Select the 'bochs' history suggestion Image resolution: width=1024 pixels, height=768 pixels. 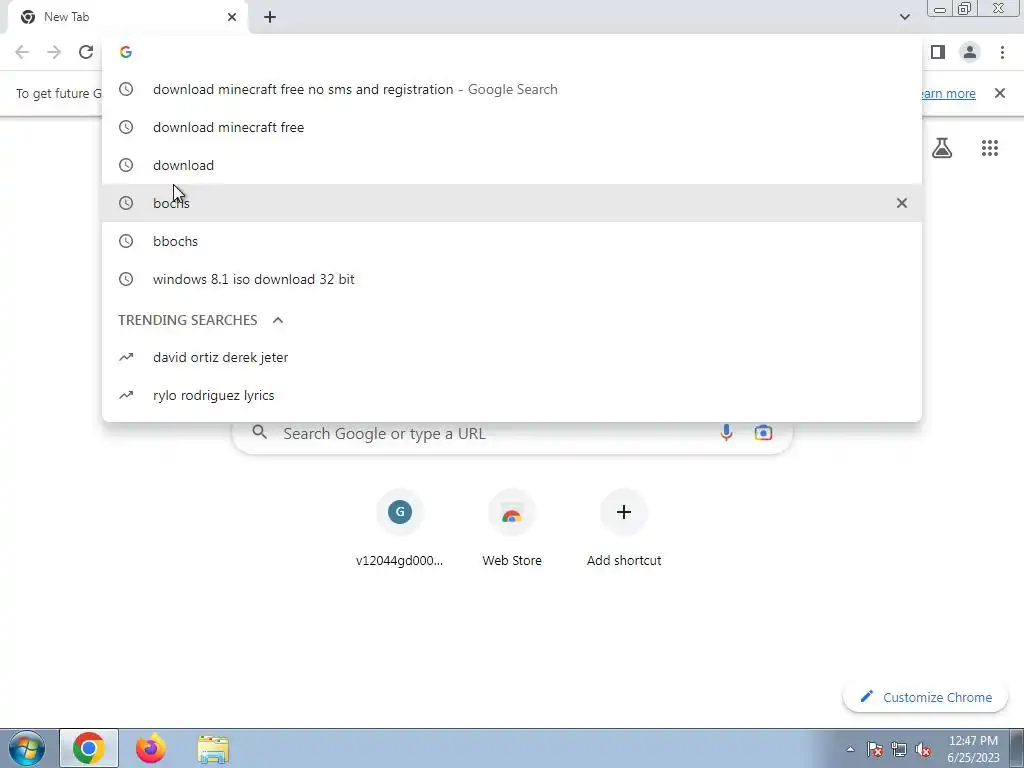click(512, 203)
